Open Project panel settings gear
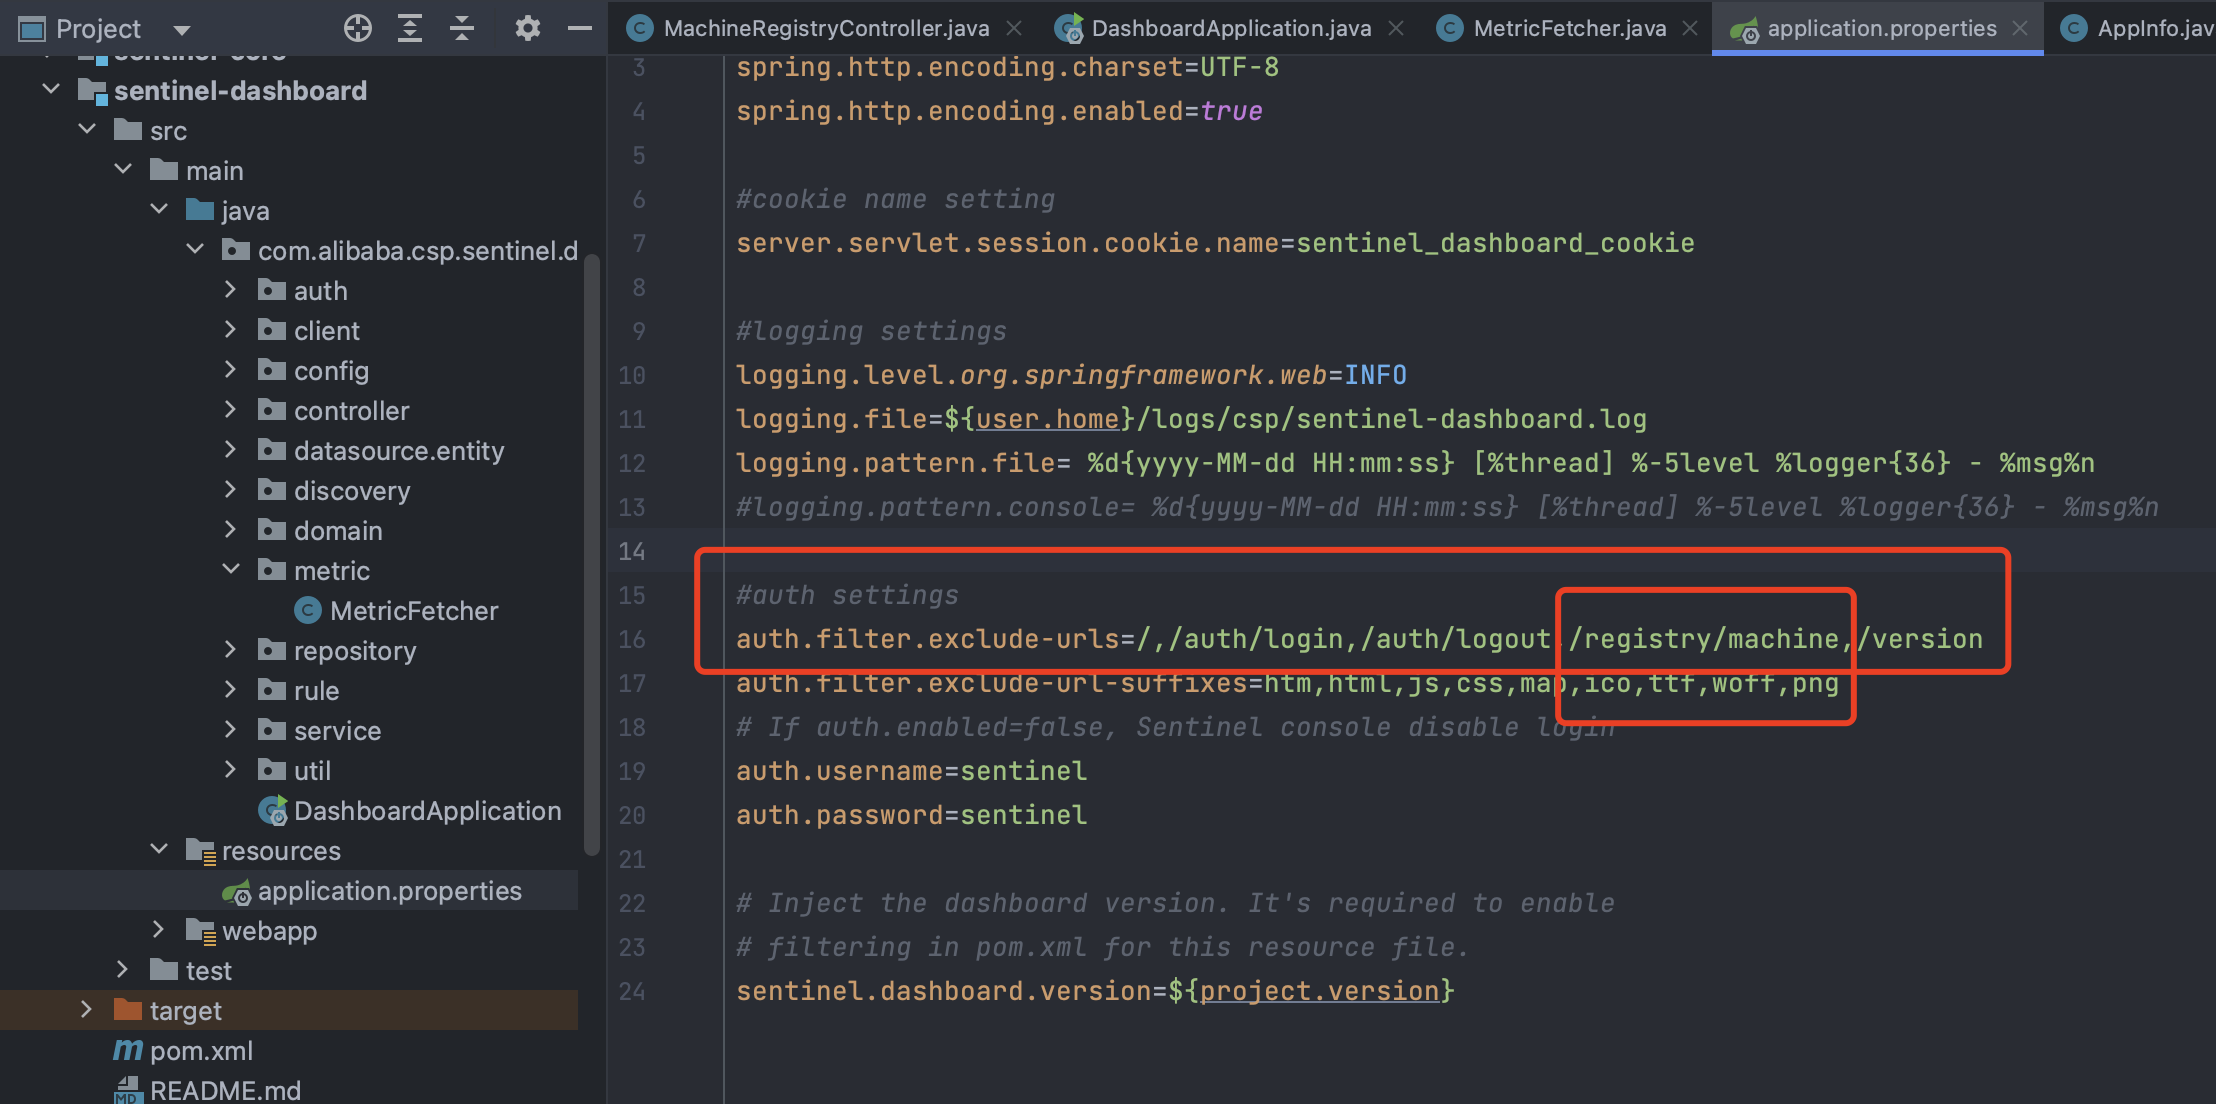This screenshot has height=1104, width=2216. (527, 28)
